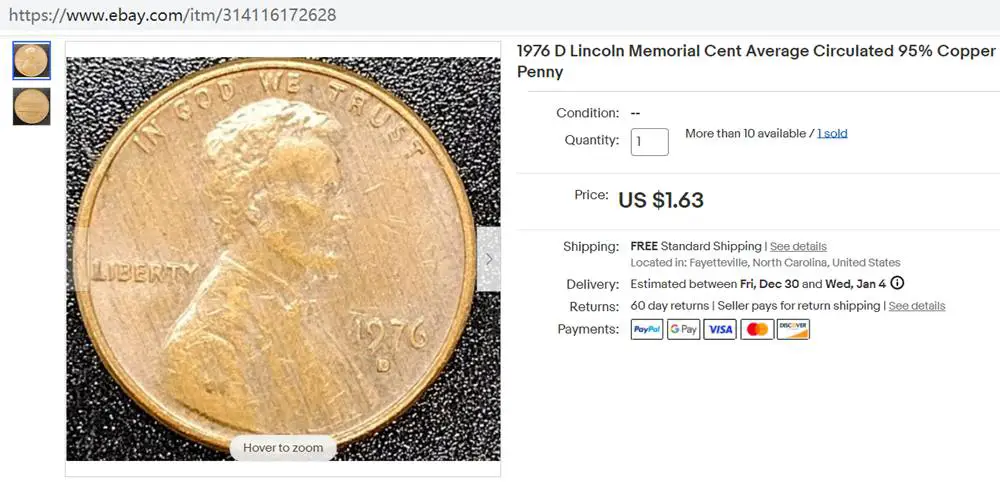This screenshot has height=488, width=1000.
Task: Click the PayPal payment icon
Action: [647, 329]
